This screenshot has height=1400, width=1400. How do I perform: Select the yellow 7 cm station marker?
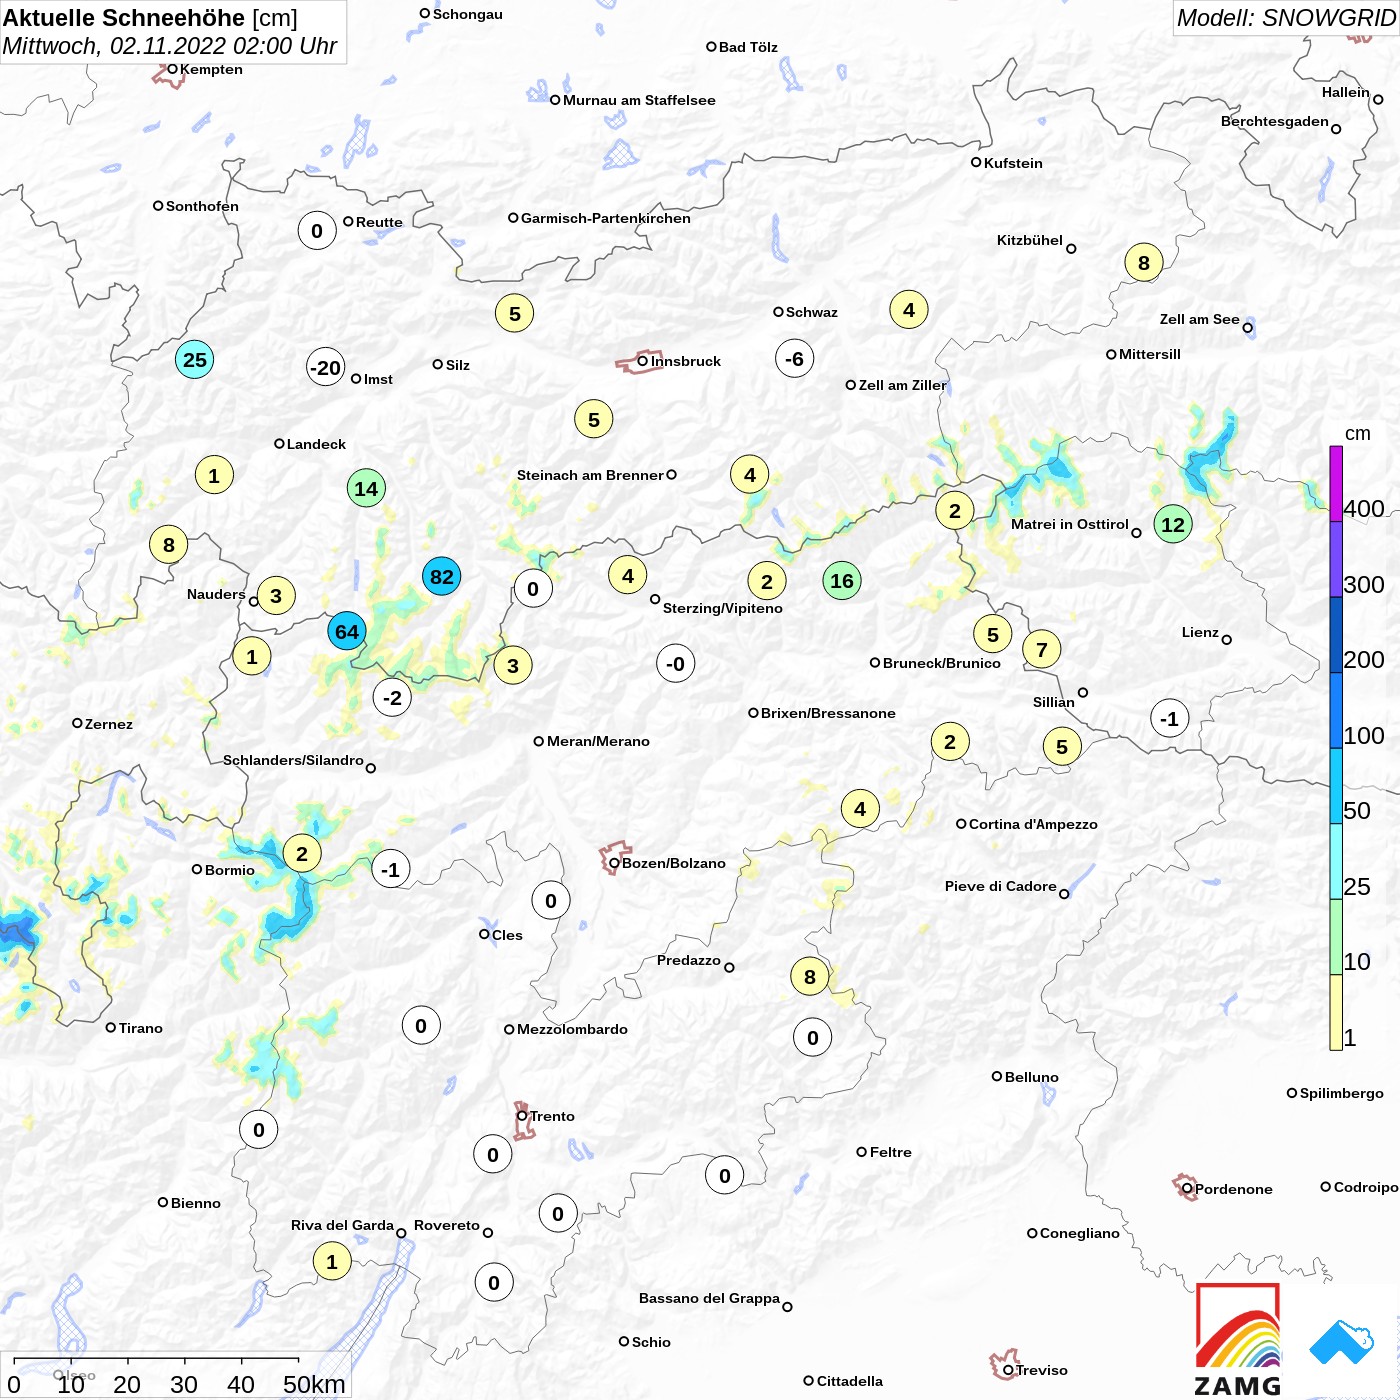pyautogui.click(x=1042, y=650)
